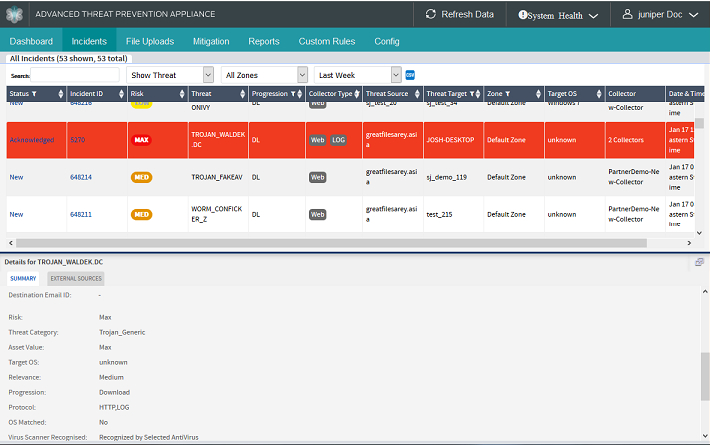The image size is (710, 445).
Task: Expand the All Zones dropdown
Action: [265, 75]
